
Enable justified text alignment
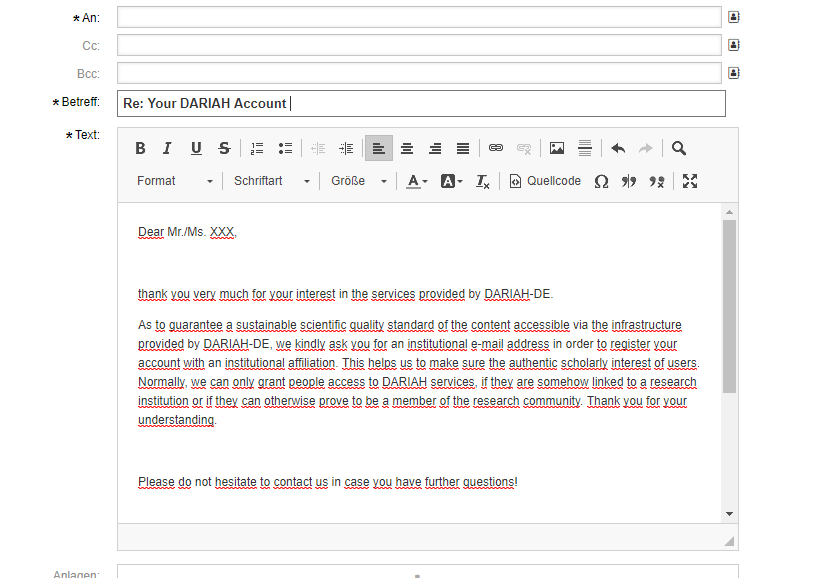coord(463,148)
